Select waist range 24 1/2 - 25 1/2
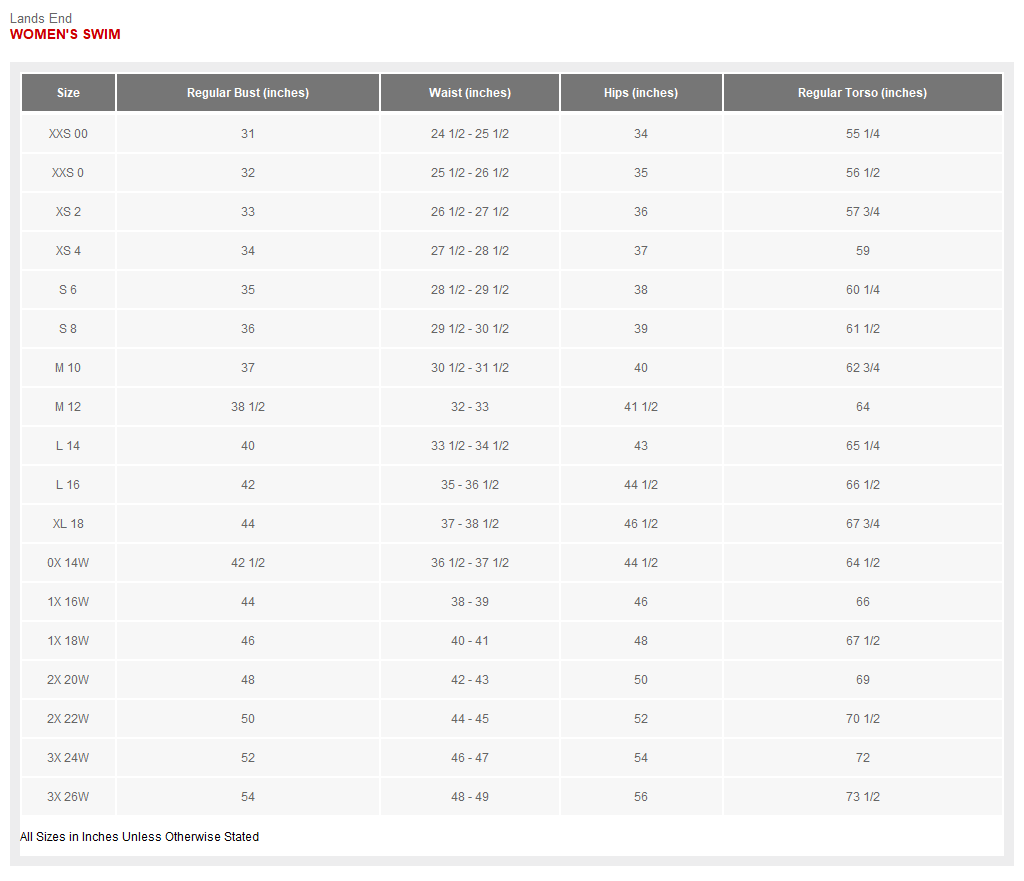This screenshot has width=1024, height=881. [x=470, y=134]
